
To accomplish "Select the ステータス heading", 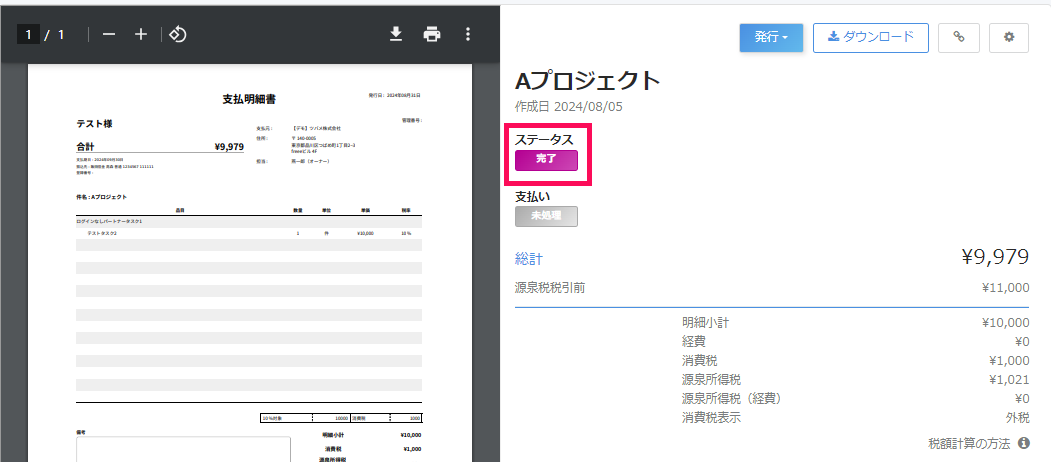I will click(x=544, y=139).
